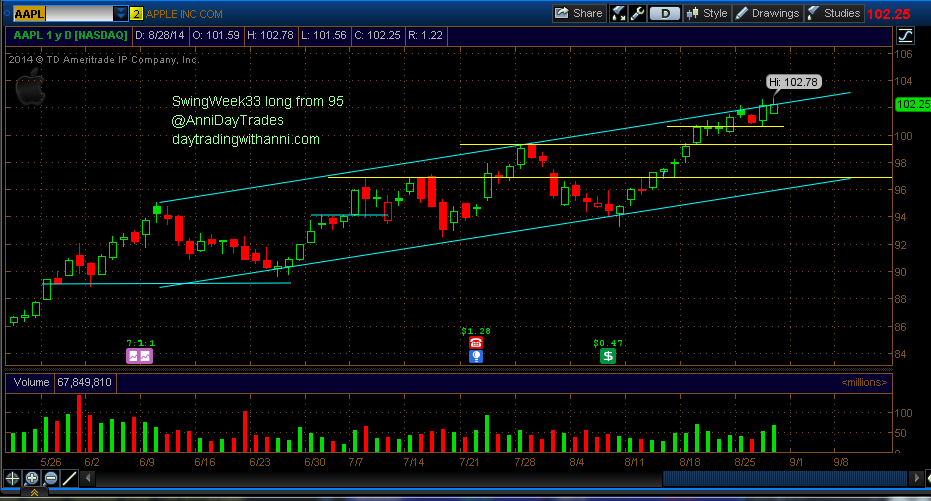Click the AAPL symbol input field

coord(63,13)
